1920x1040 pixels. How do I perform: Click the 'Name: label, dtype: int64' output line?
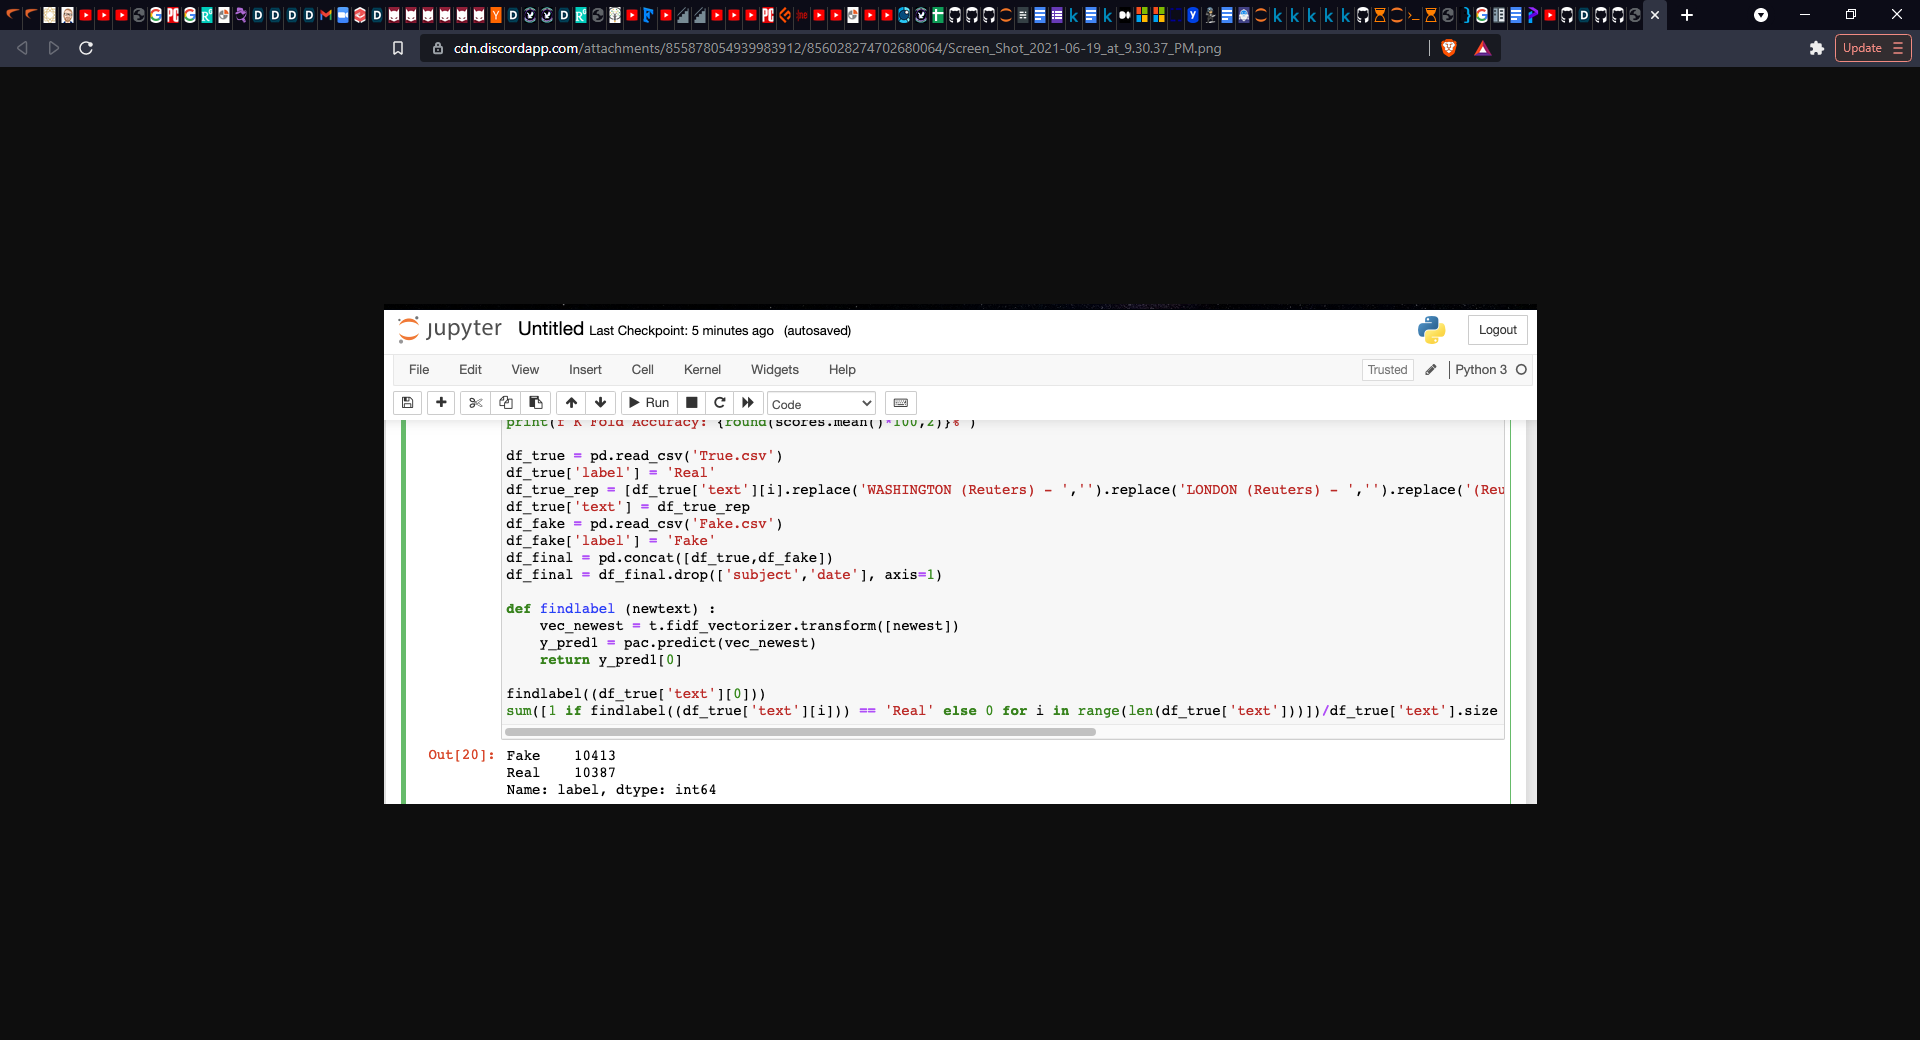pyautogui.click(x=611, y=790)
